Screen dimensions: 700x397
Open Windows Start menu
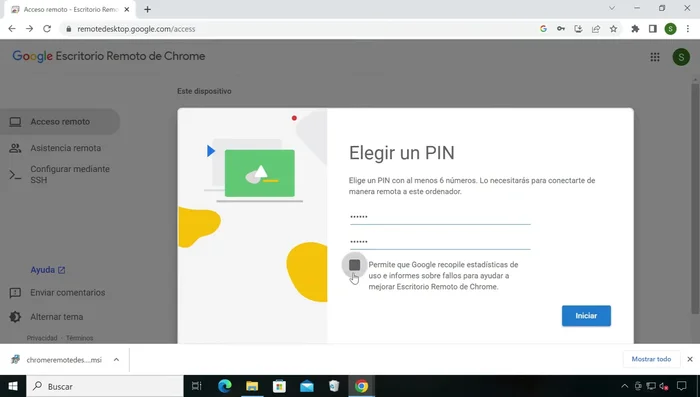(x=13, y=386)
